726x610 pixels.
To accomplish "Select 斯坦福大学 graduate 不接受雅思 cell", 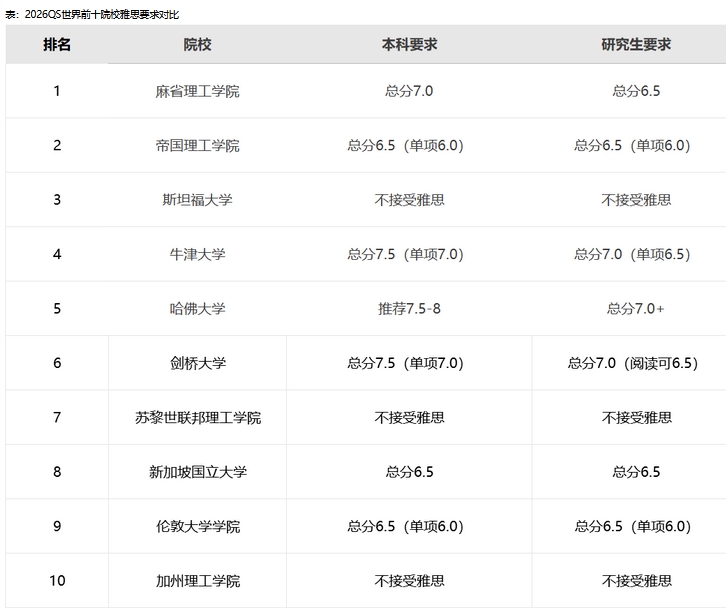I will click(x=636, y=200).
